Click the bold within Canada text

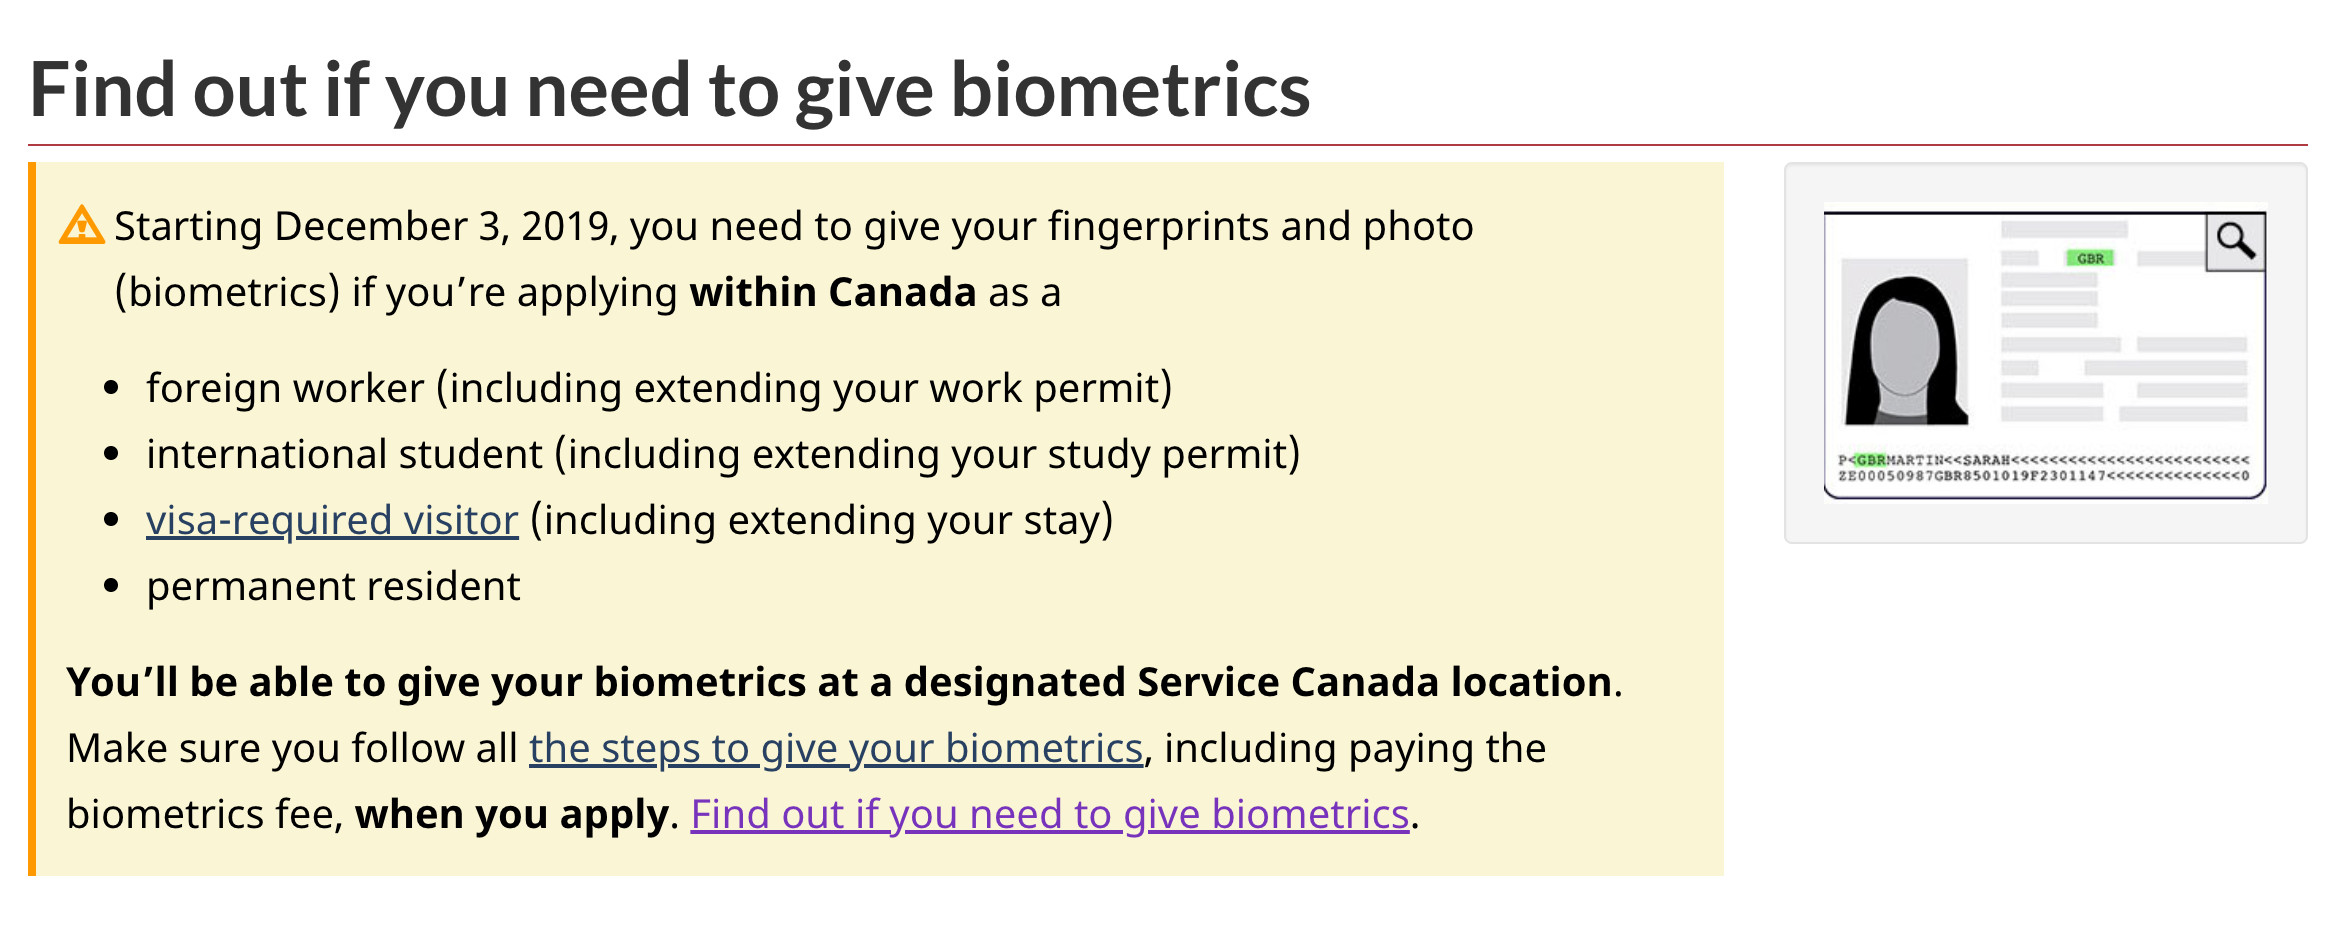pyautogui.click(x=832, y=292)
